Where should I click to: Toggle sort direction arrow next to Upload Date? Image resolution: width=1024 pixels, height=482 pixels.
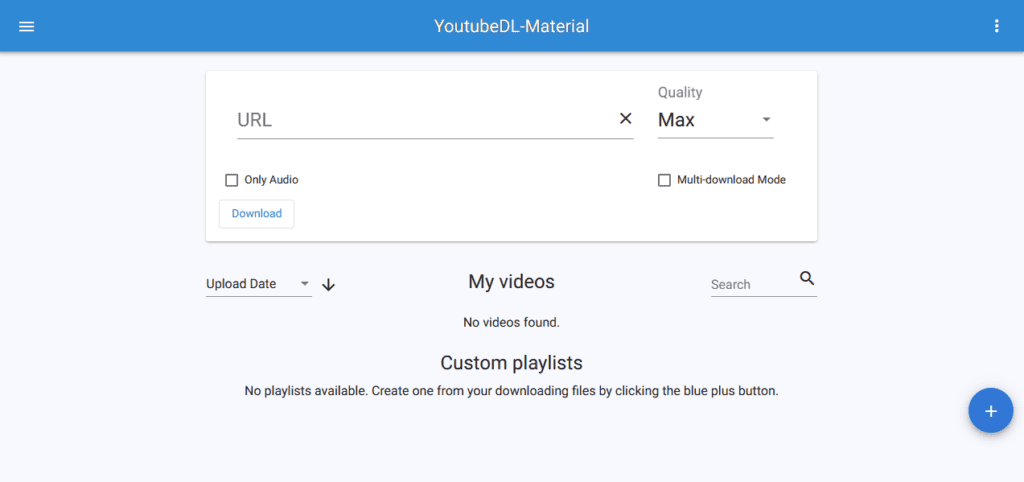tap(328, 285)
